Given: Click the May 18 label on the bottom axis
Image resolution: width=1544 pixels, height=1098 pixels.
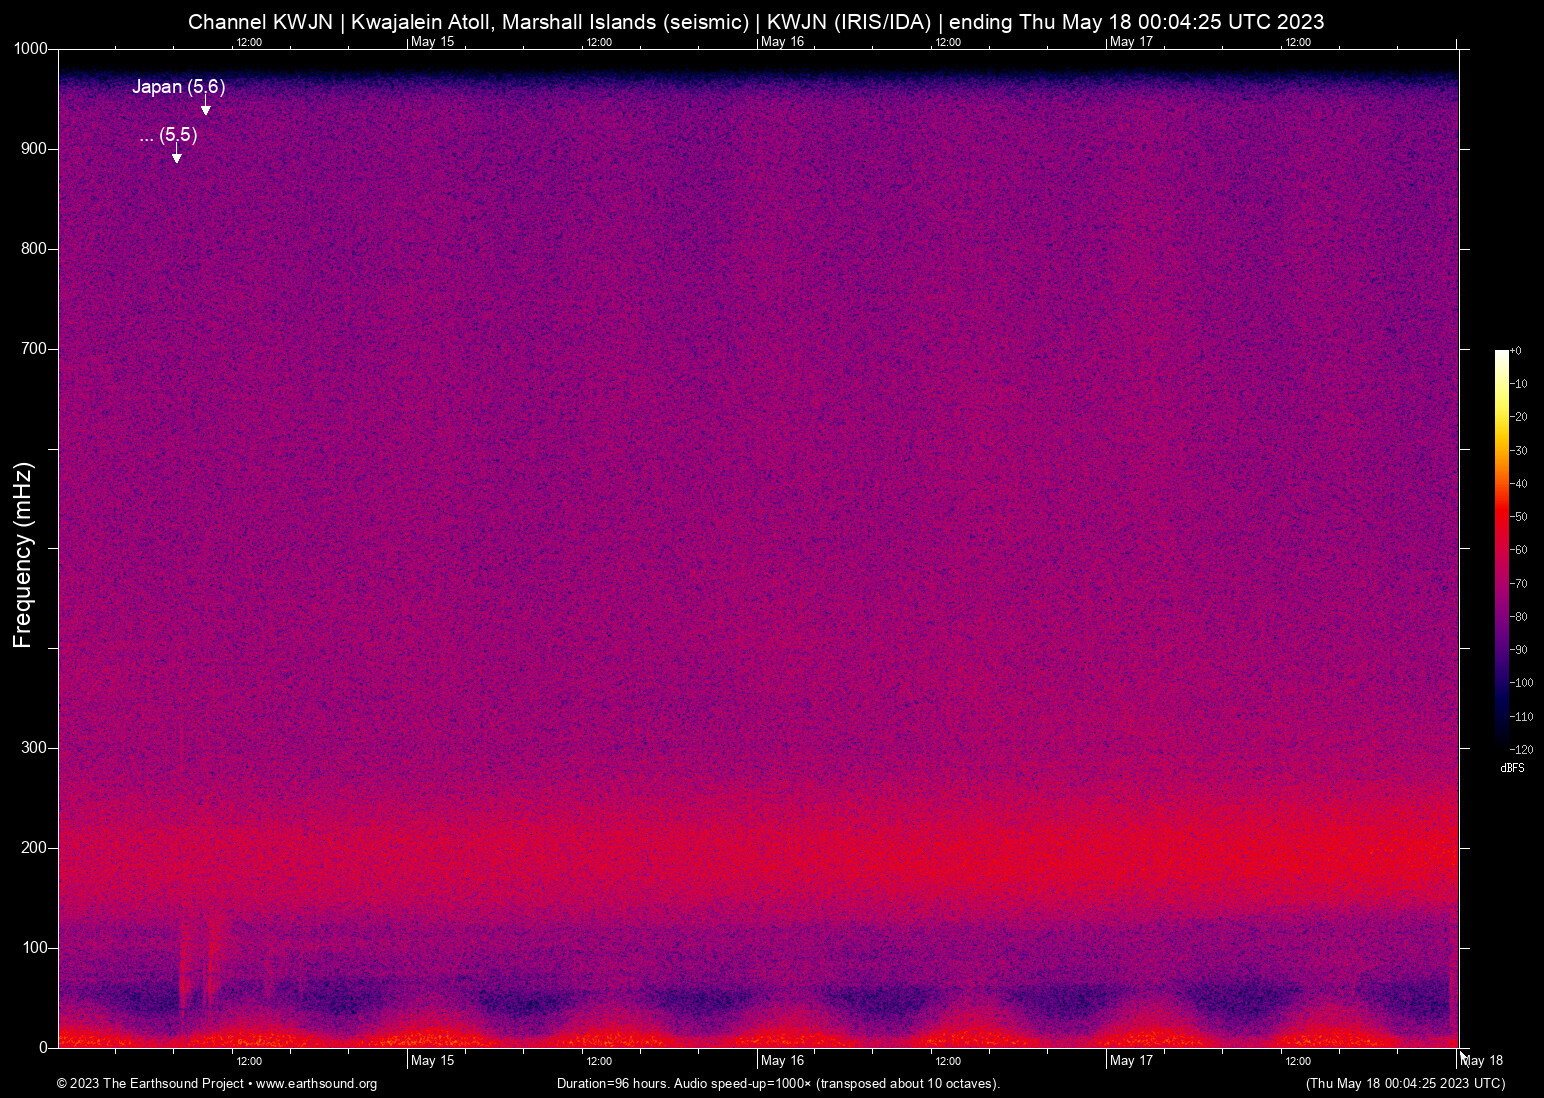Looking at the screenshot, I should (x=1483, y=1060).
